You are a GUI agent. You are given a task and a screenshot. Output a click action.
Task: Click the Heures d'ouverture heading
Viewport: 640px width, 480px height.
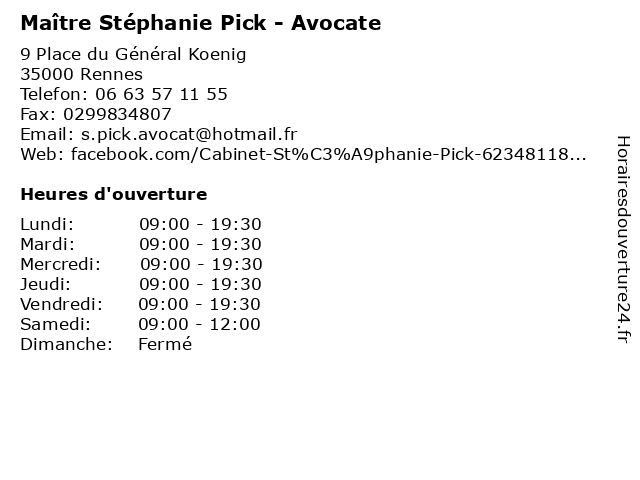(113, 193)
